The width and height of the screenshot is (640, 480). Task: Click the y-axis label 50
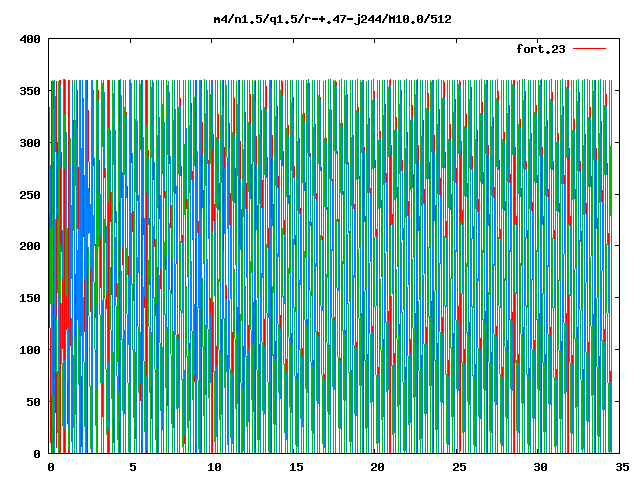33,402
